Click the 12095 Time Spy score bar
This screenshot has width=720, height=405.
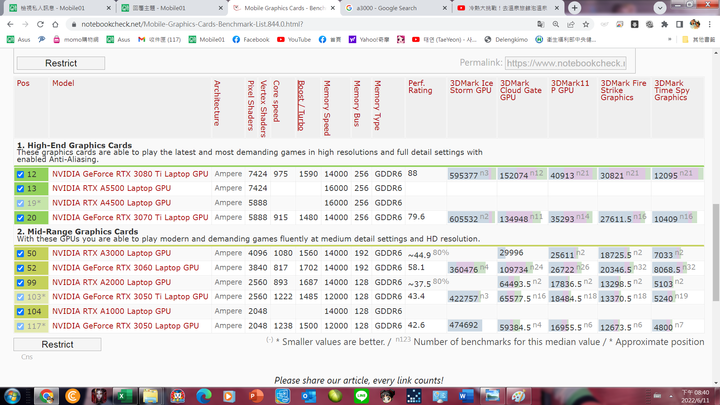[x=677, y=174]
